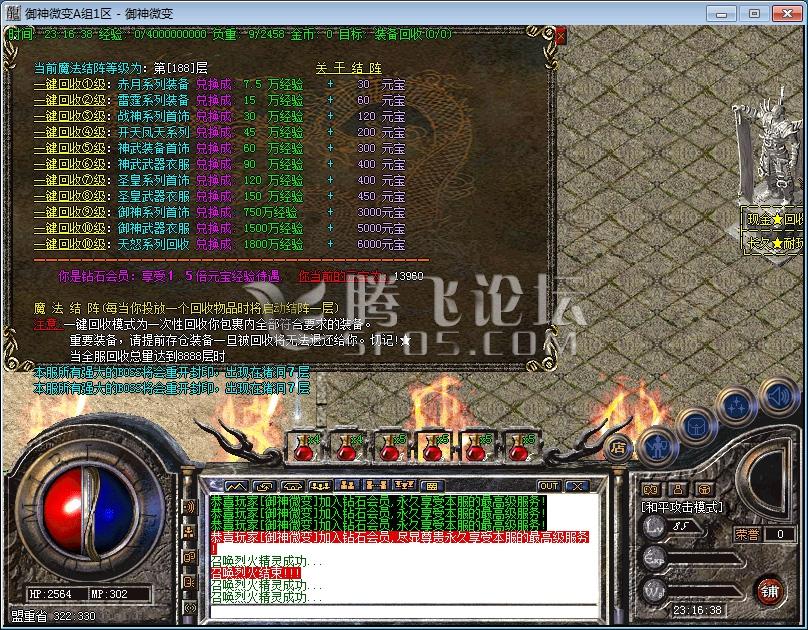Image resolution: width=808 pixels, height=630 pixels.
Task: Recycle 开天凤天系列 with one-key link
Action: coord(70,132)
